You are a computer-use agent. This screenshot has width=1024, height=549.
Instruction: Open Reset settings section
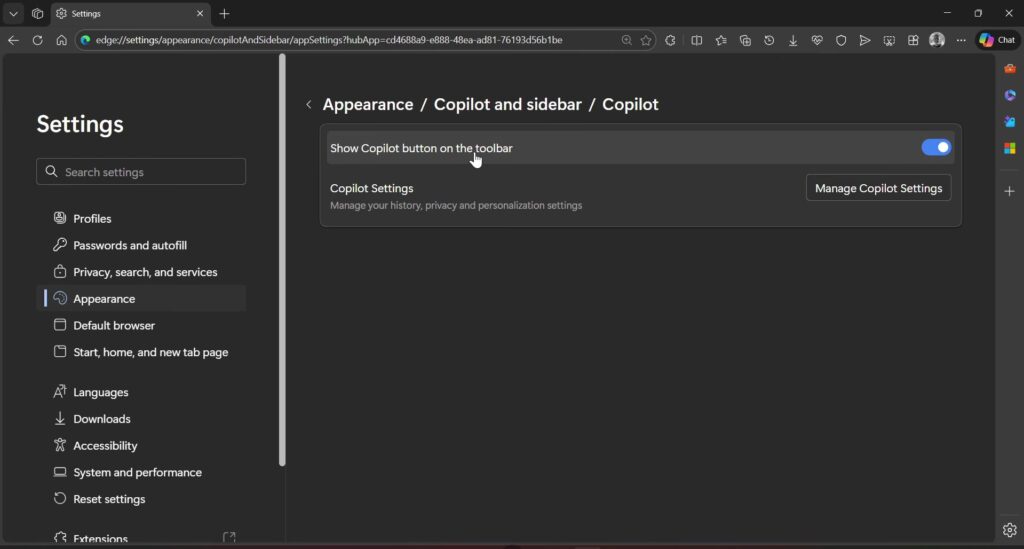(142, 499)
